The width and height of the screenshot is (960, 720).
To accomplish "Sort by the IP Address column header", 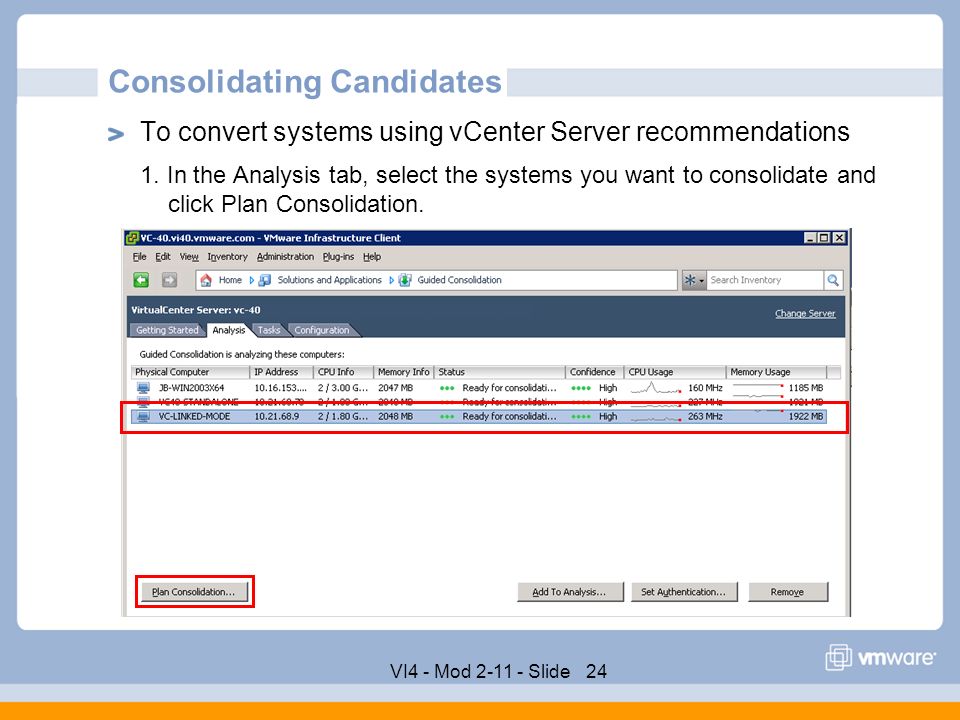I will [282, 372].
